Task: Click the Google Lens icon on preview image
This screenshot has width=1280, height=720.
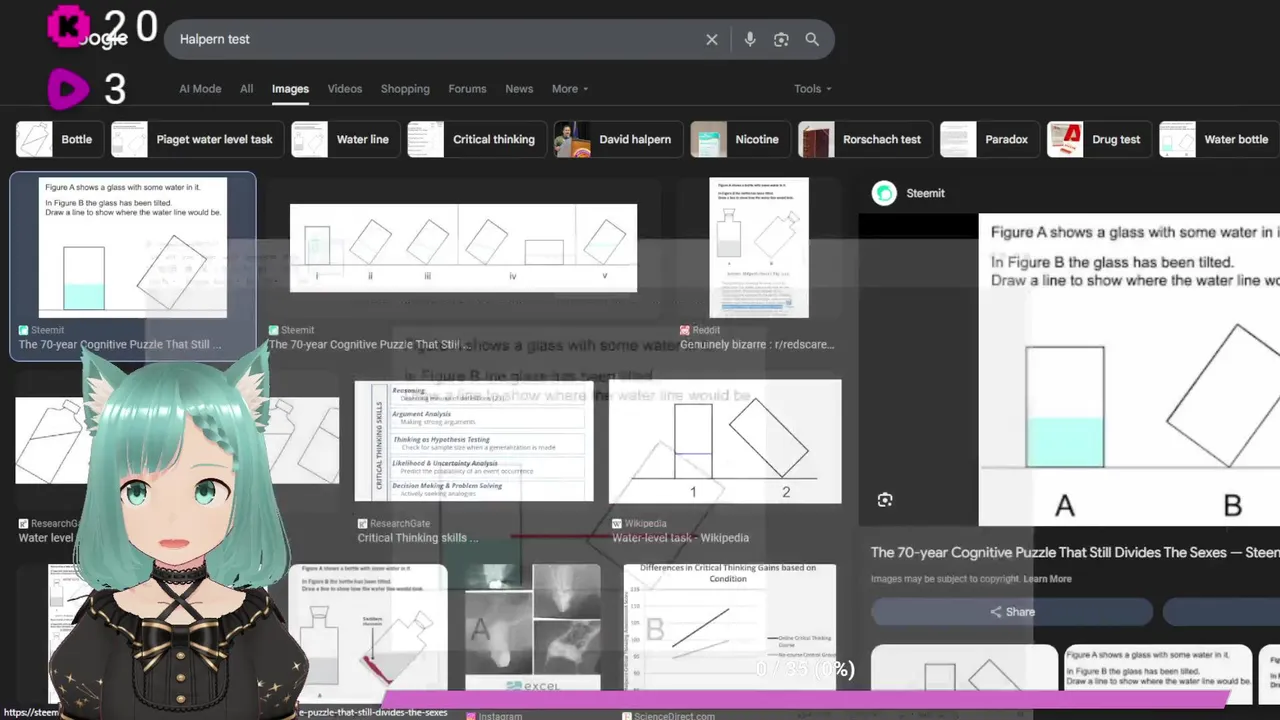Action: click(x=885, y=500)
